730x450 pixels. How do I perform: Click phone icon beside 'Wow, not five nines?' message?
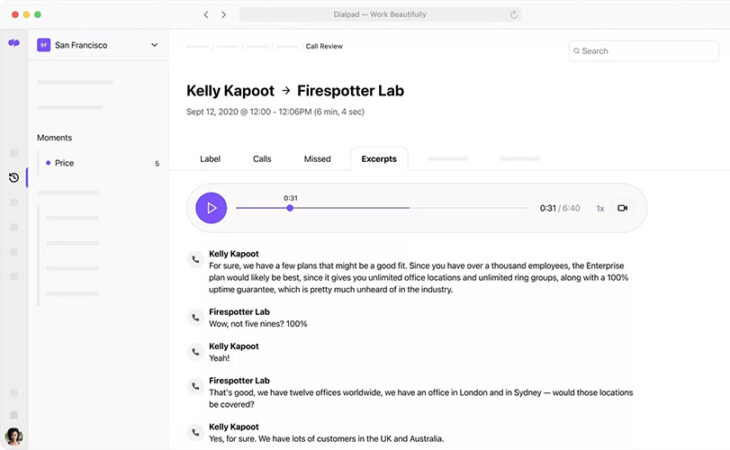[x=195, y=318]
